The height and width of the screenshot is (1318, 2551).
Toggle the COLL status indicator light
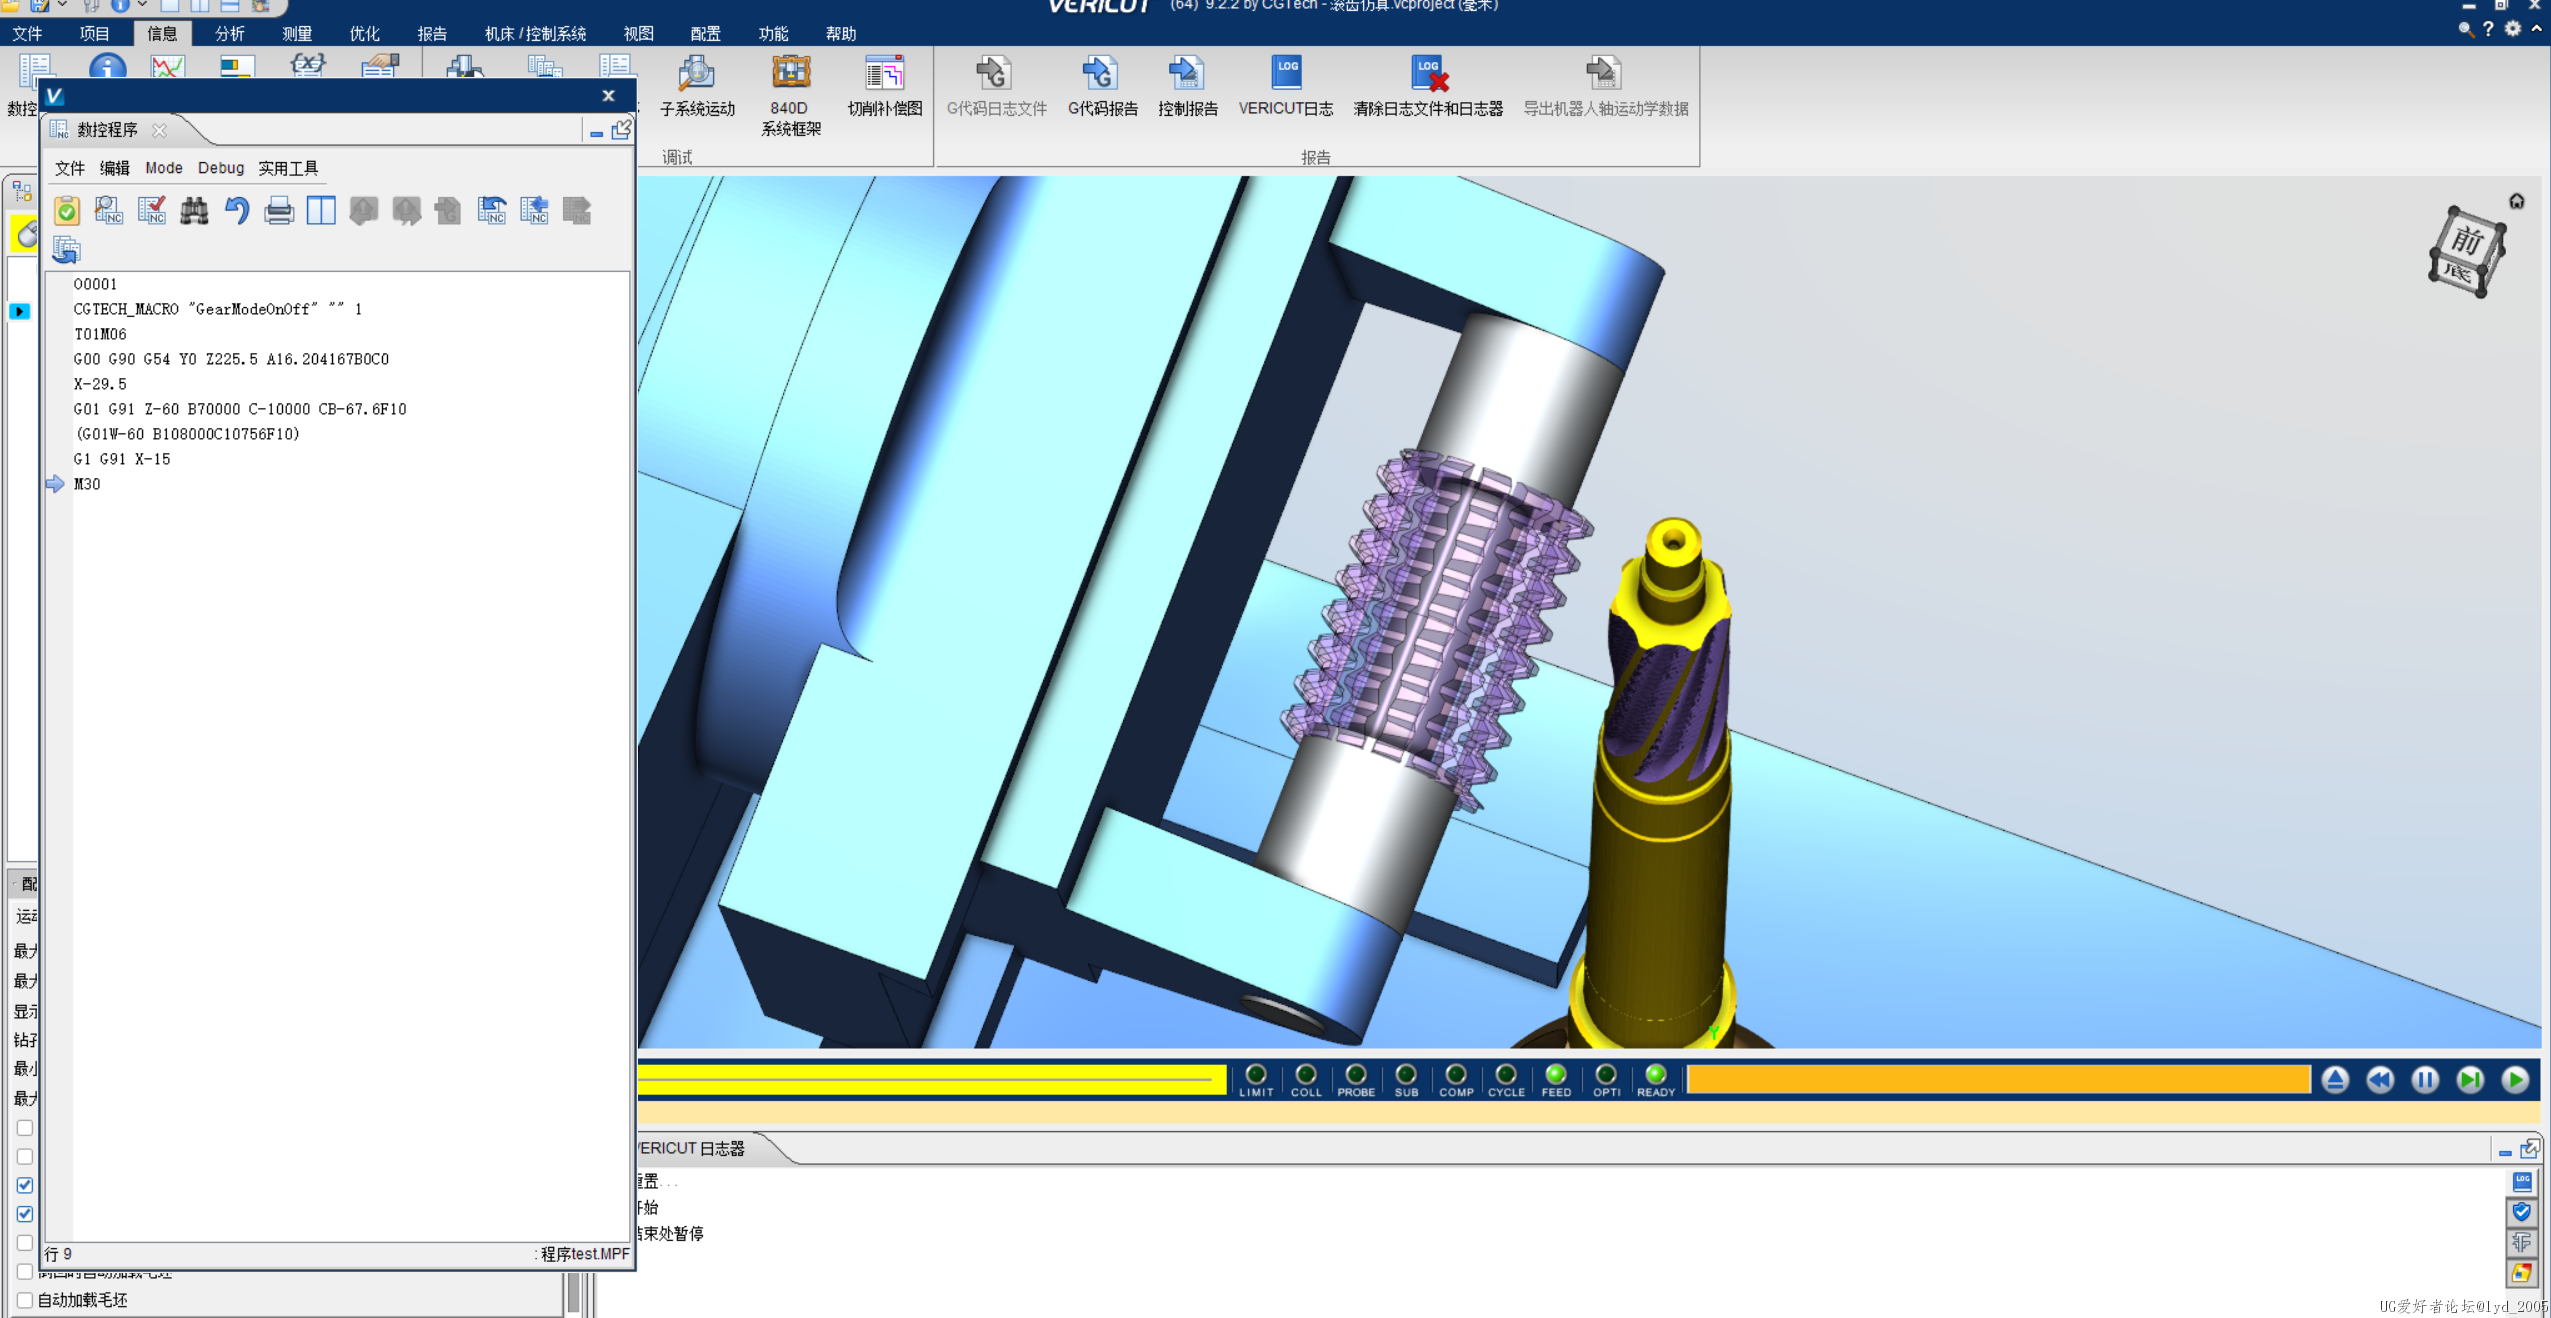[1306, 1075]
